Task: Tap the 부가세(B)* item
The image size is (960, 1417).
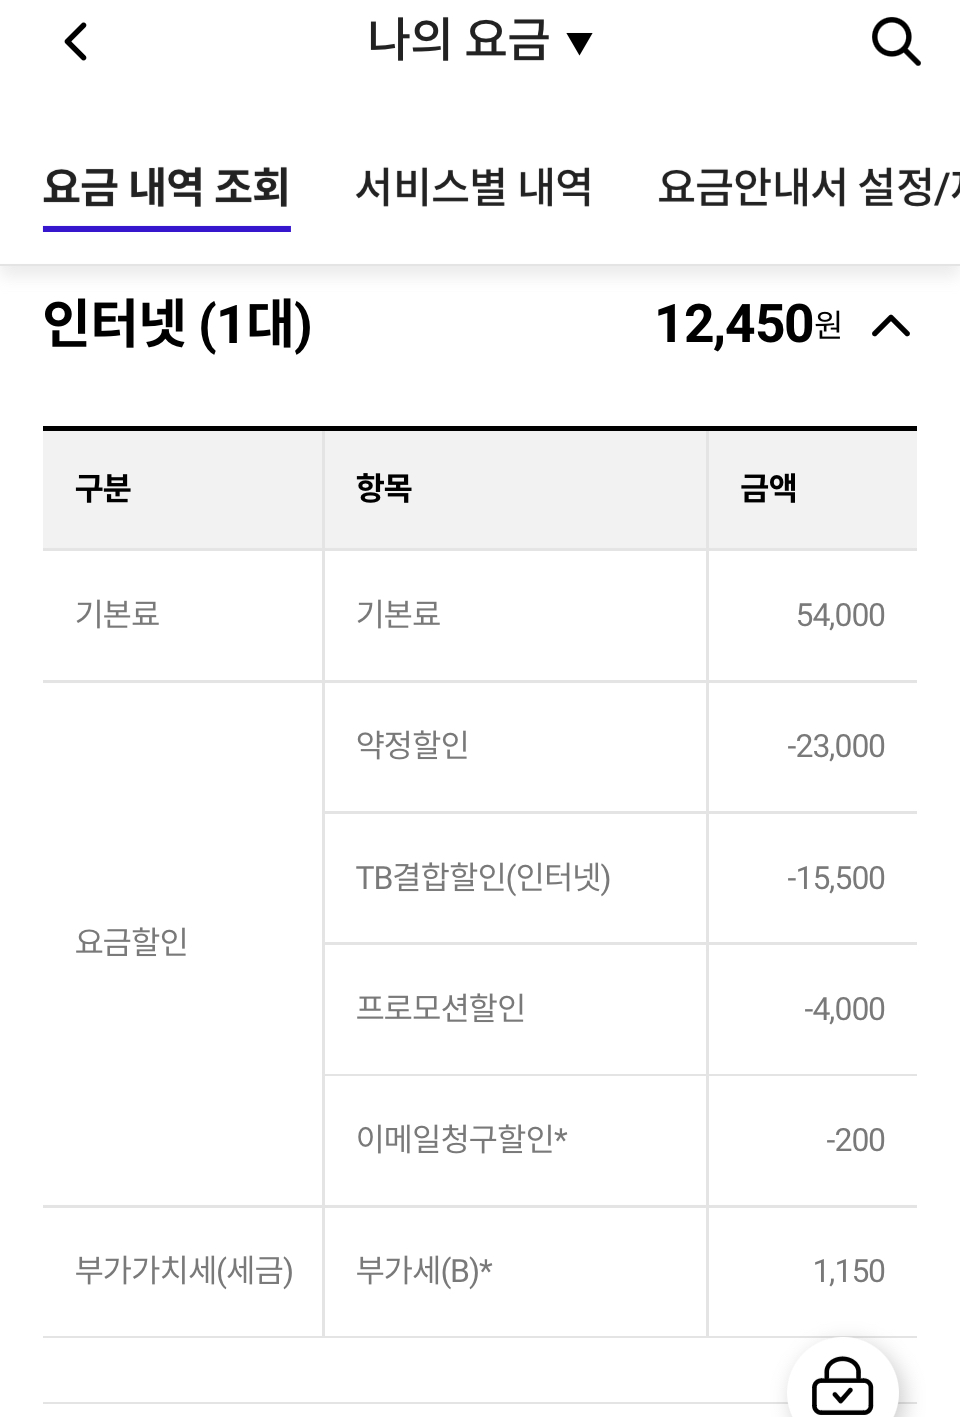Action: click(x=424, y=1271)
